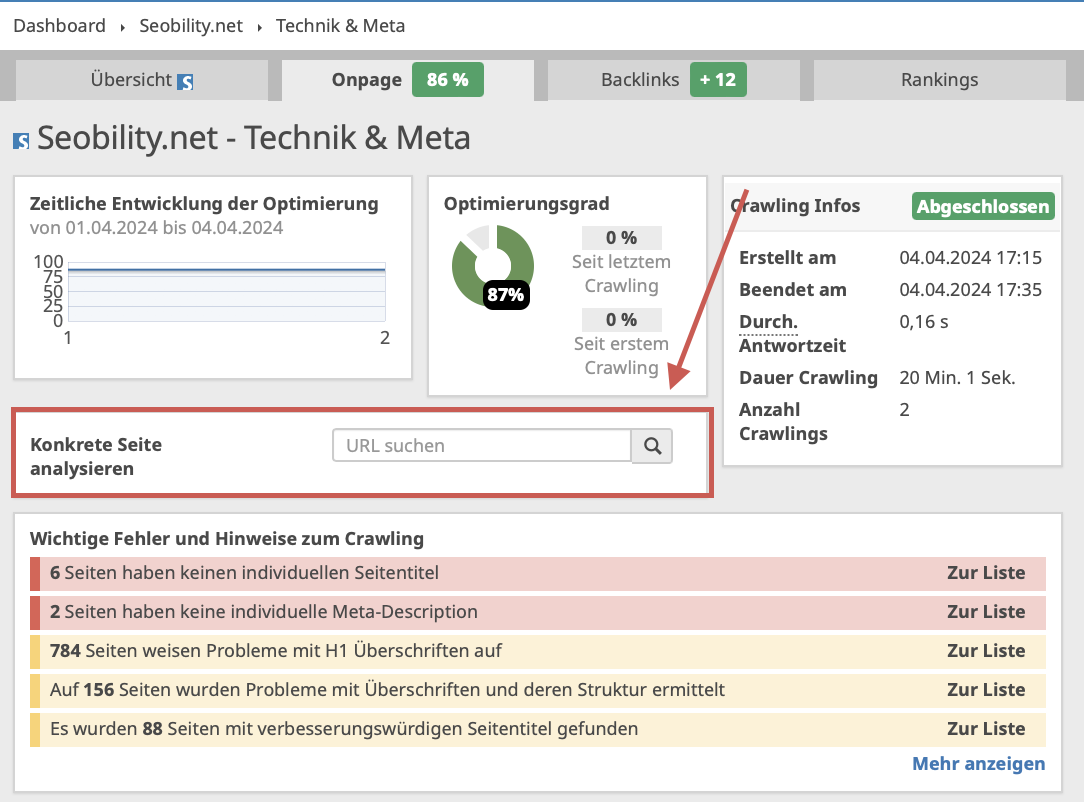
Task: Open Zur Liste for improvable Seitentitel
Action: 986,729
